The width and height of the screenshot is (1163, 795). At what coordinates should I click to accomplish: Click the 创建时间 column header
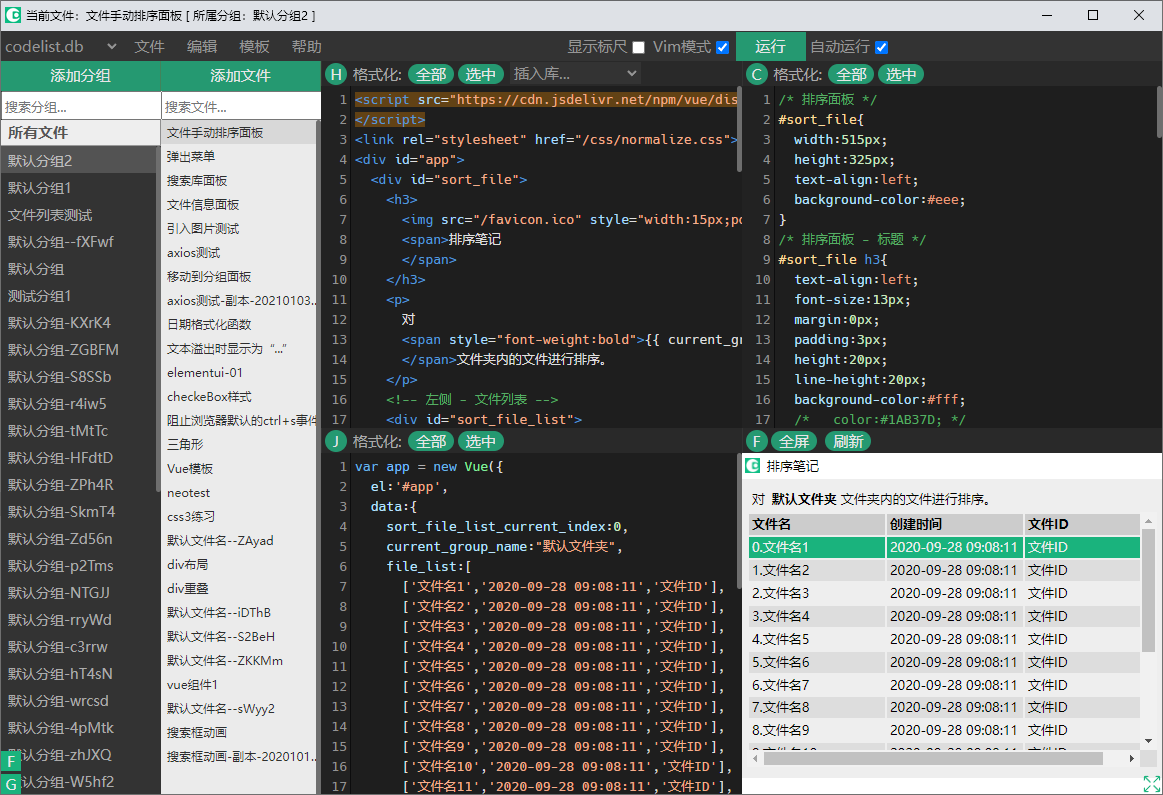pyautogui.click(x=955, y=524)
